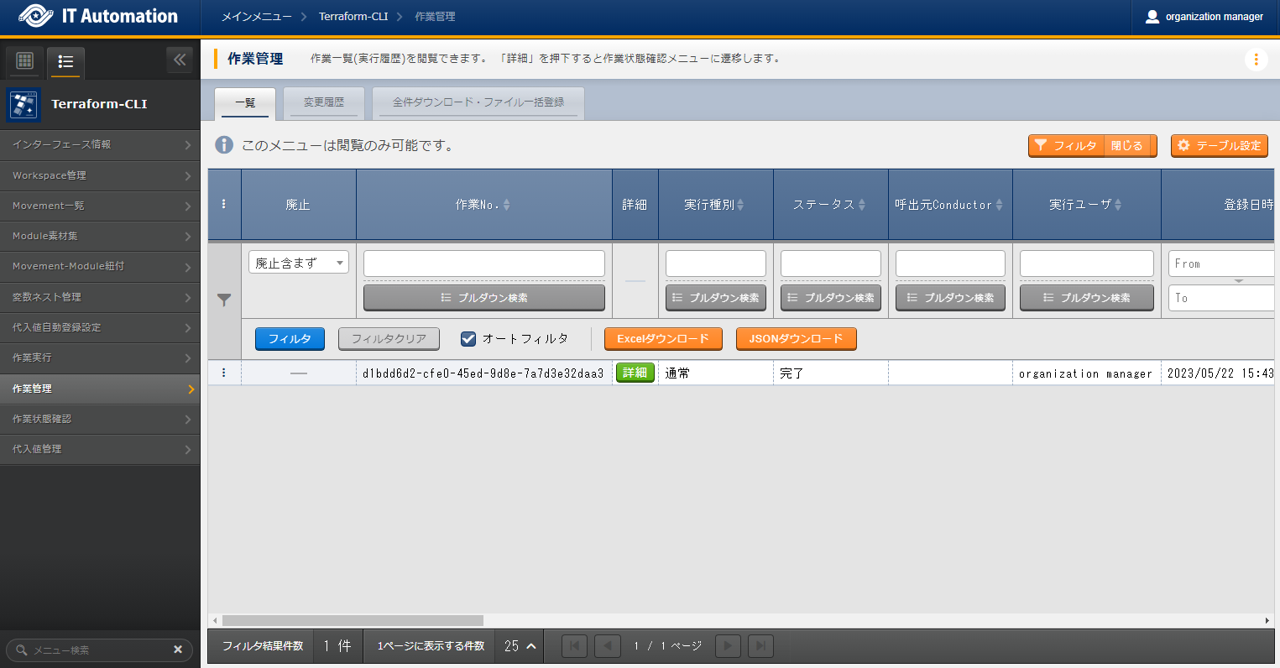
Task: Open the row's three-dot menu
Action: pyautogui.click(x=224, y=373)
